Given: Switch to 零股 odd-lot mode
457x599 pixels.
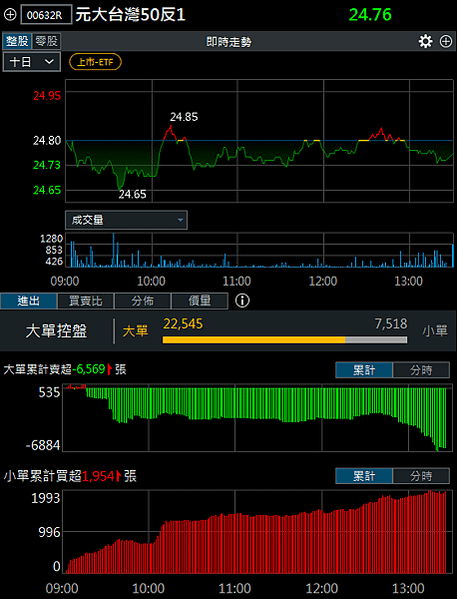Looking at the screenshot, I should tap(46, 41).
